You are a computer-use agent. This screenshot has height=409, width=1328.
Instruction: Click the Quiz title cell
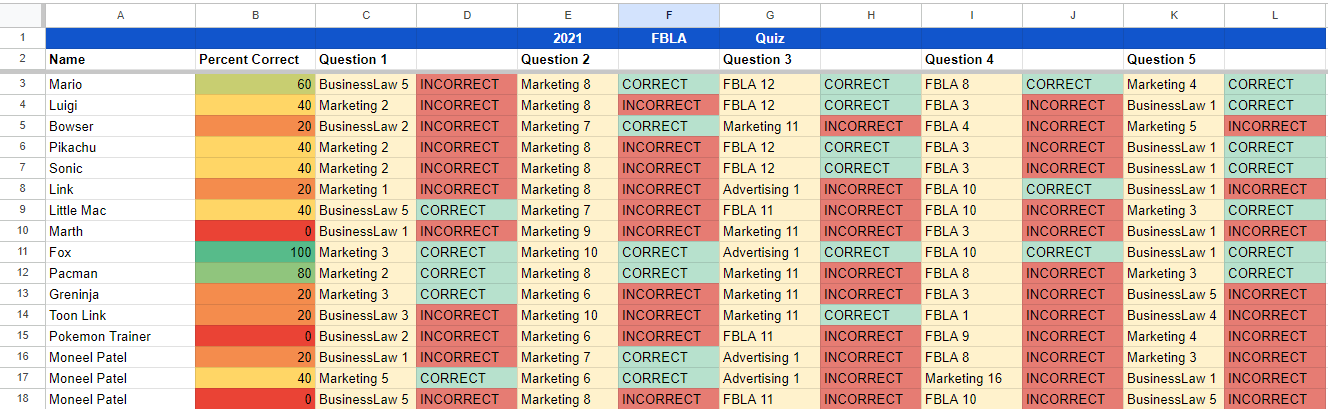click(769, 39)
